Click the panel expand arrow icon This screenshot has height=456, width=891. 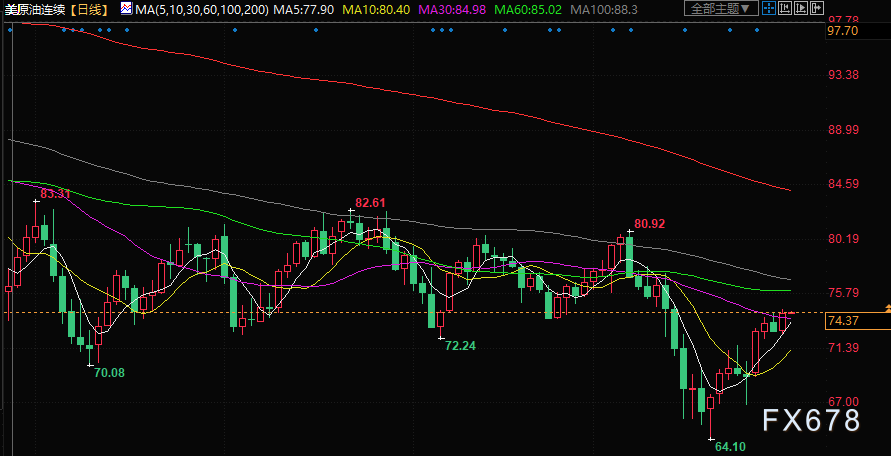(x=817, y=8)
